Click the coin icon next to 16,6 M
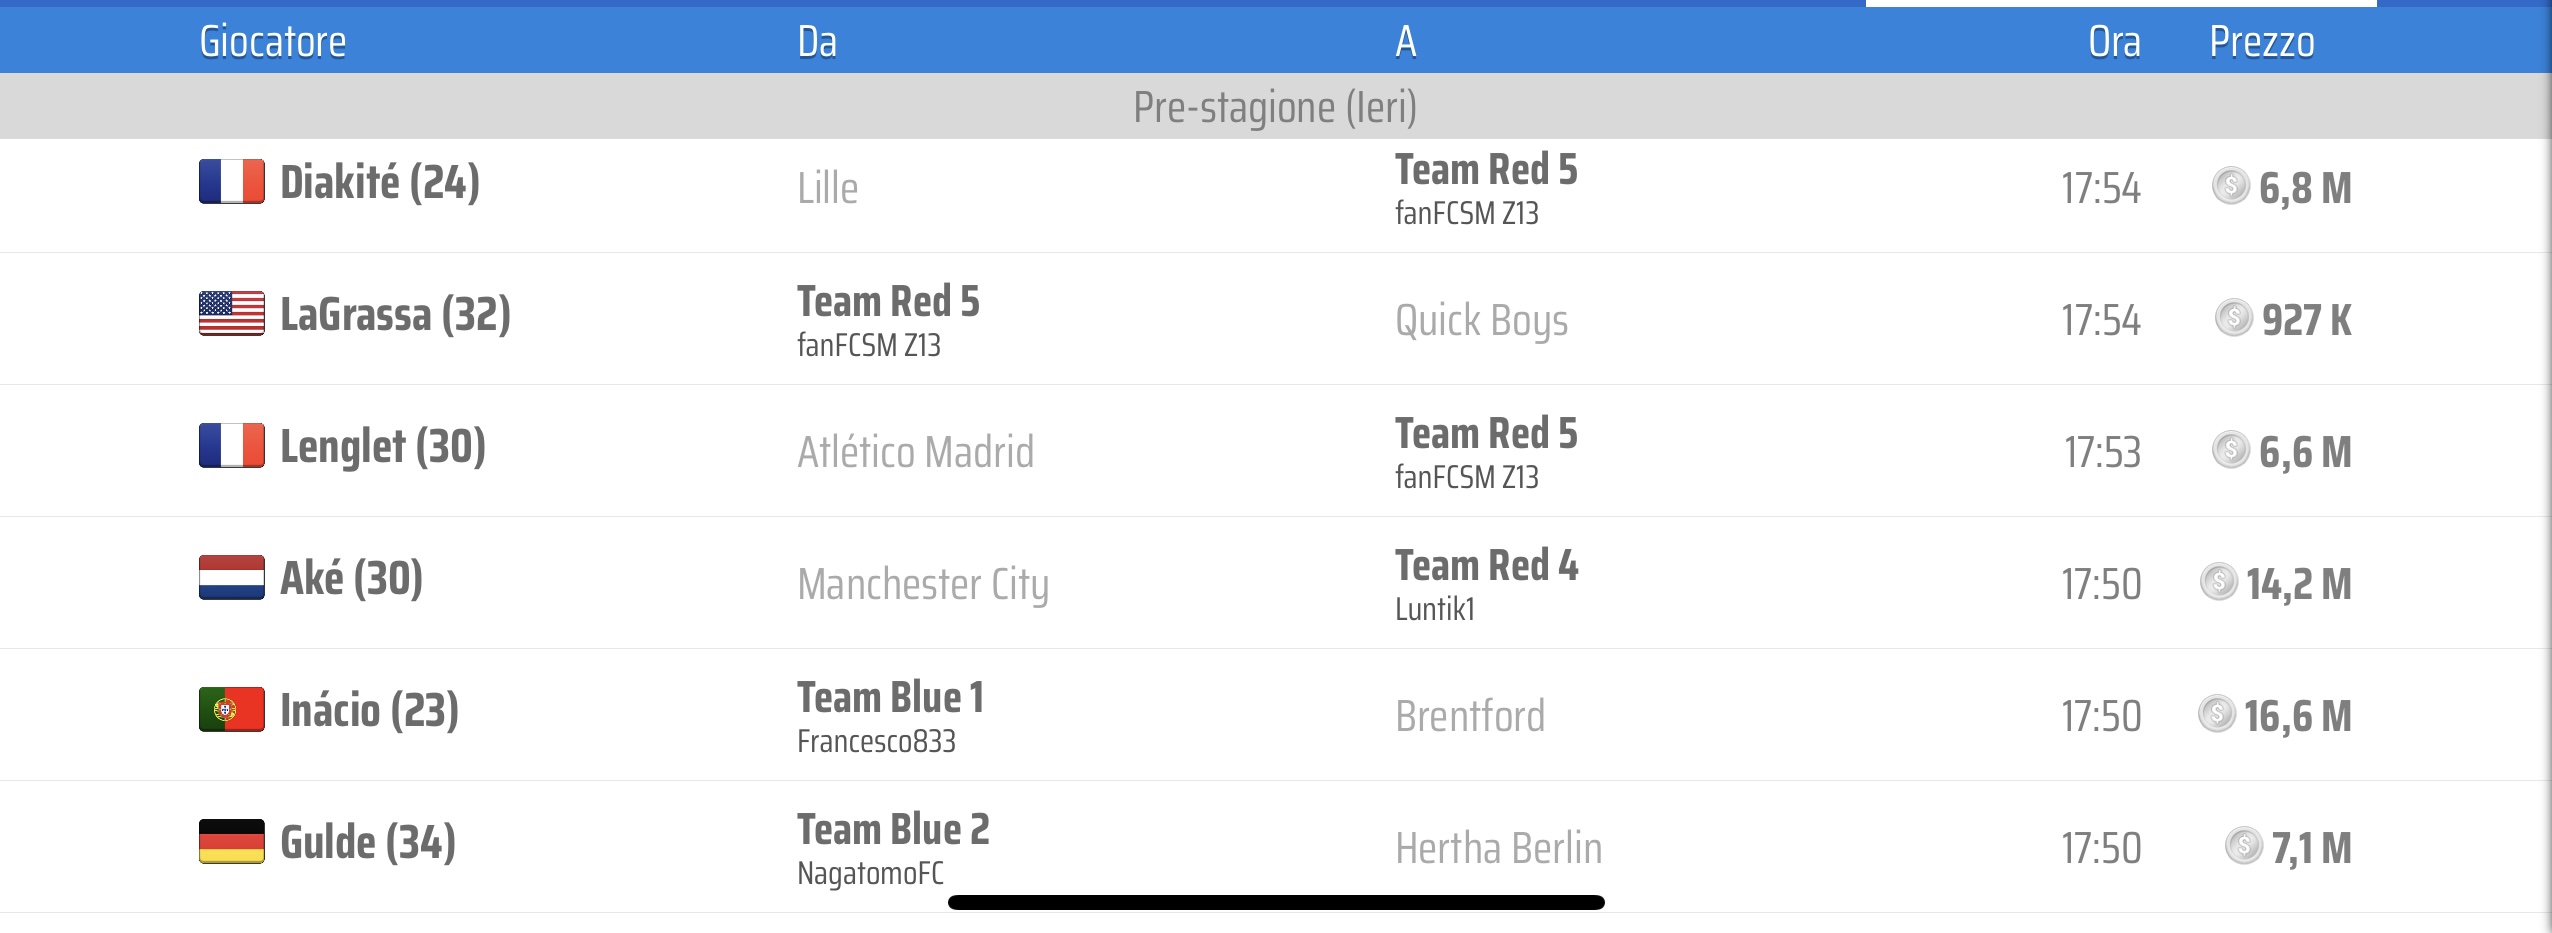 (x=2217, y=713)
